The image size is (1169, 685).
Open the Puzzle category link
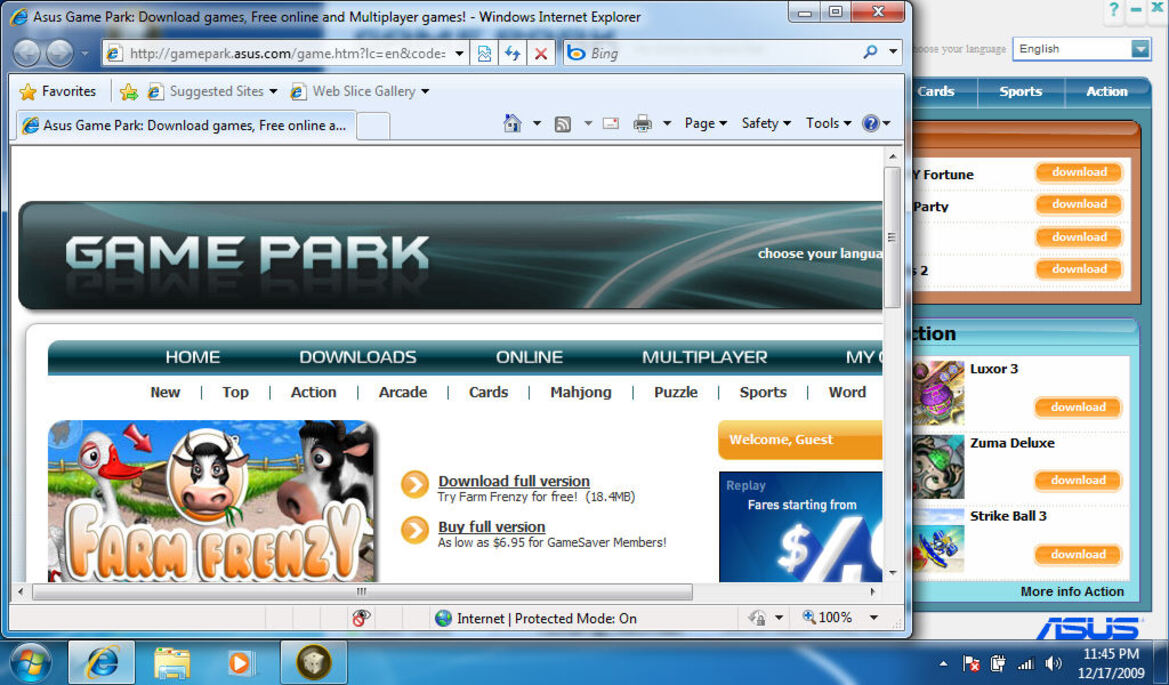click(675, 392)
